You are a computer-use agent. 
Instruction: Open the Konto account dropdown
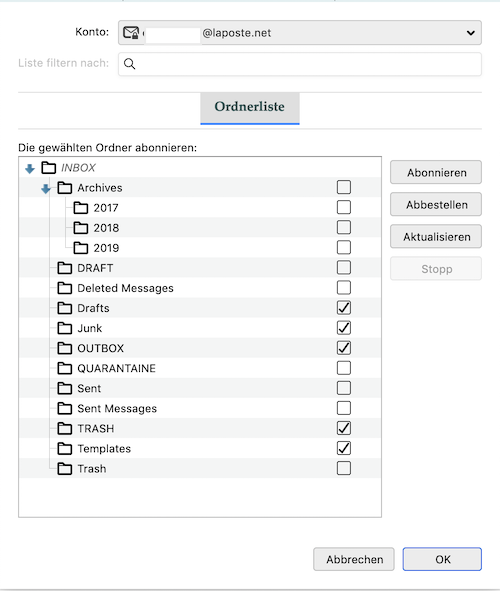pos(300,33)
